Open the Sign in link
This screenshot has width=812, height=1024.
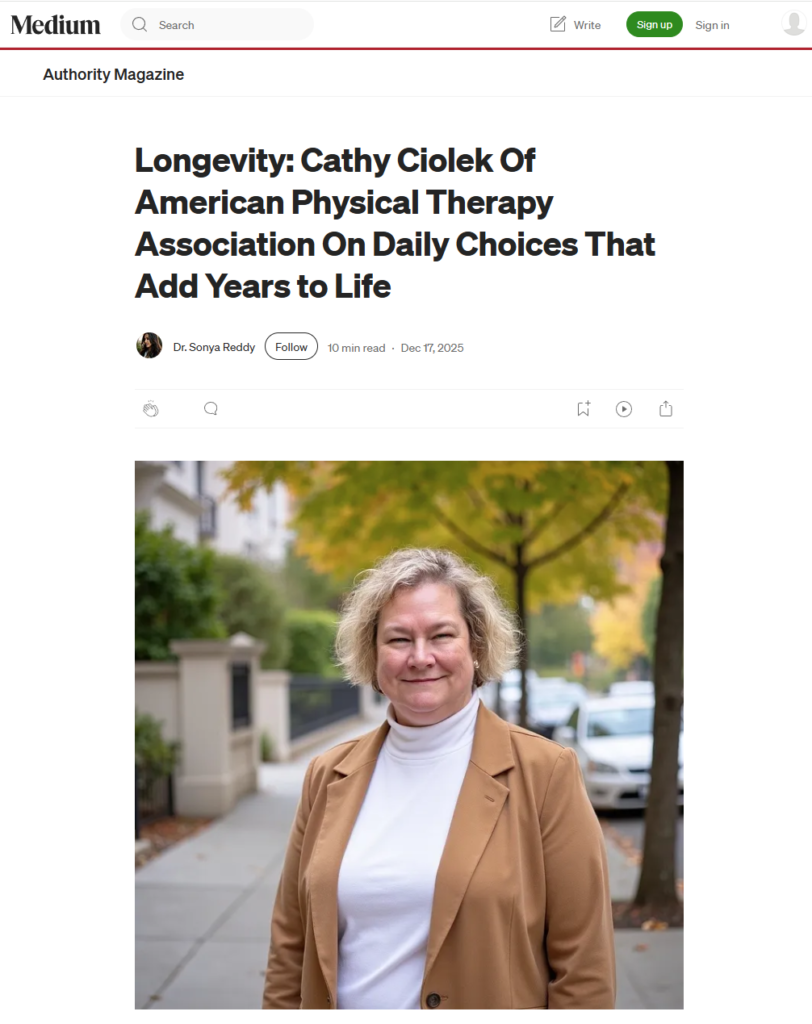tap(712, 25)
